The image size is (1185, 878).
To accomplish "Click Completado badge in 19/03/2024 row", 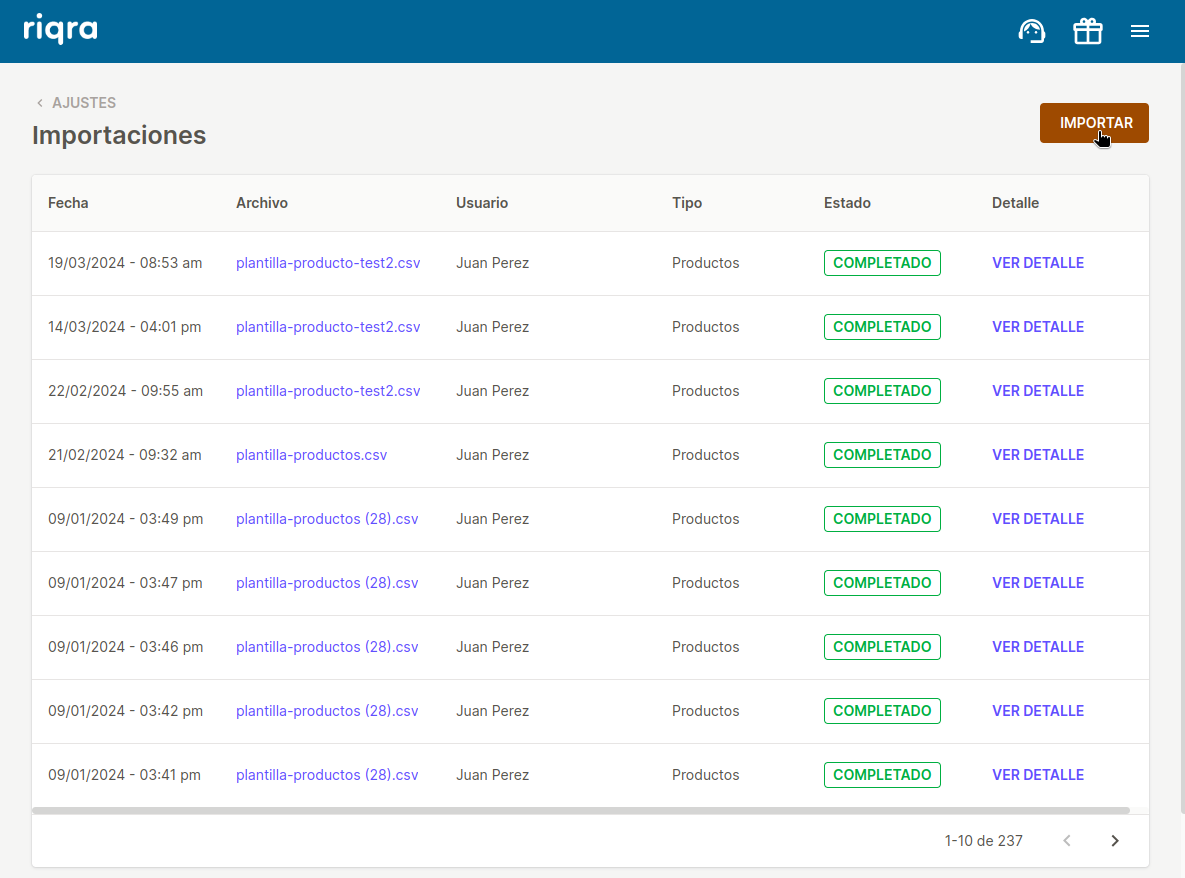I will tap(882, 263).
